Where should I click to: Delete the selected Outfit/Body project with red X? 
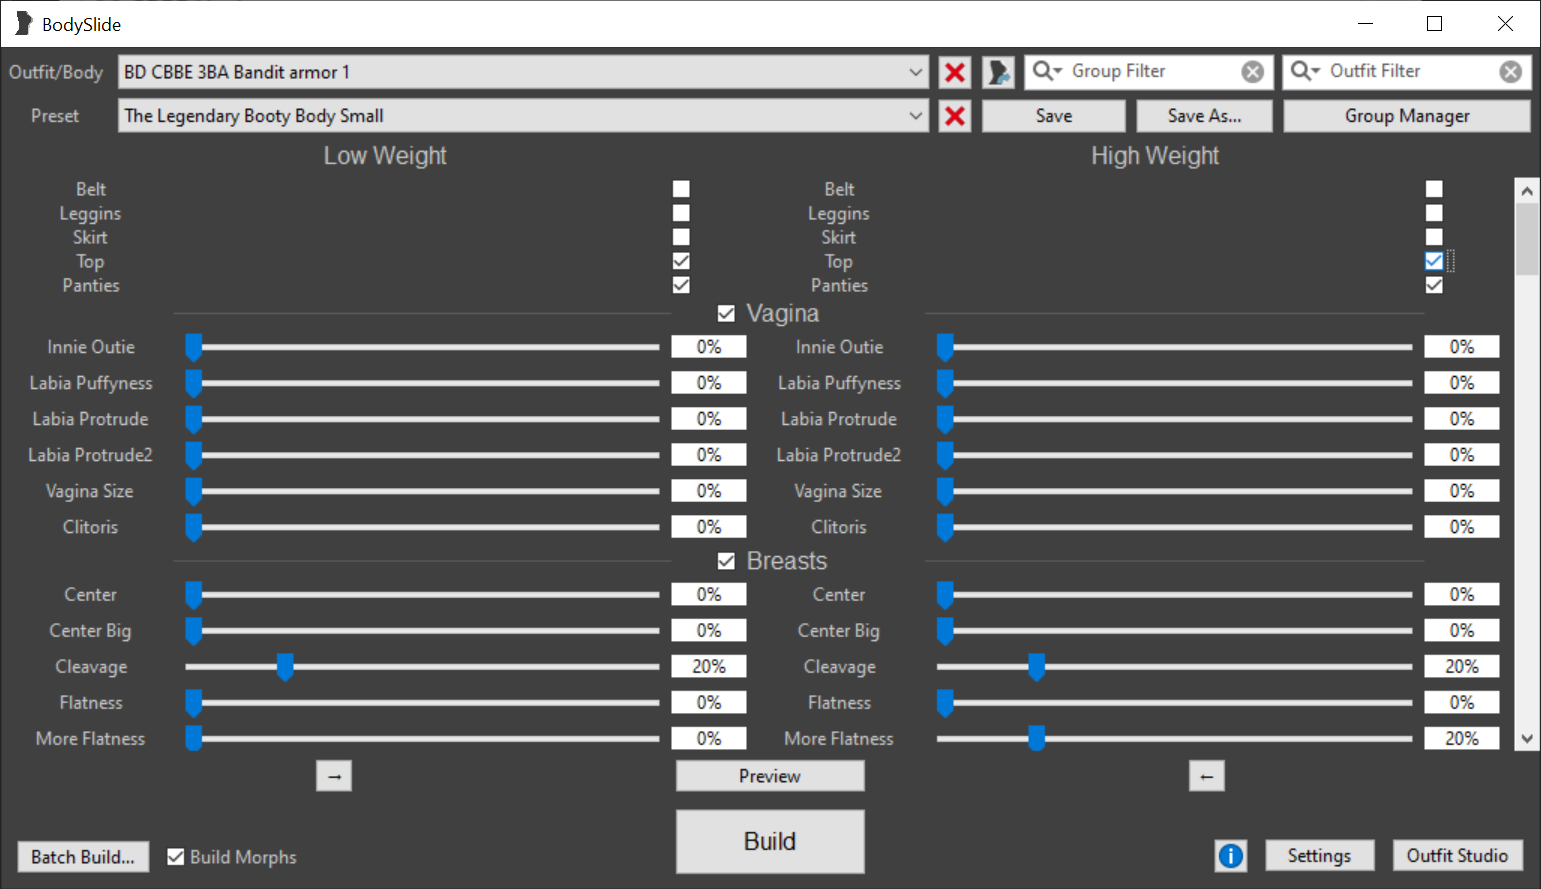click(x=955, y=72)
